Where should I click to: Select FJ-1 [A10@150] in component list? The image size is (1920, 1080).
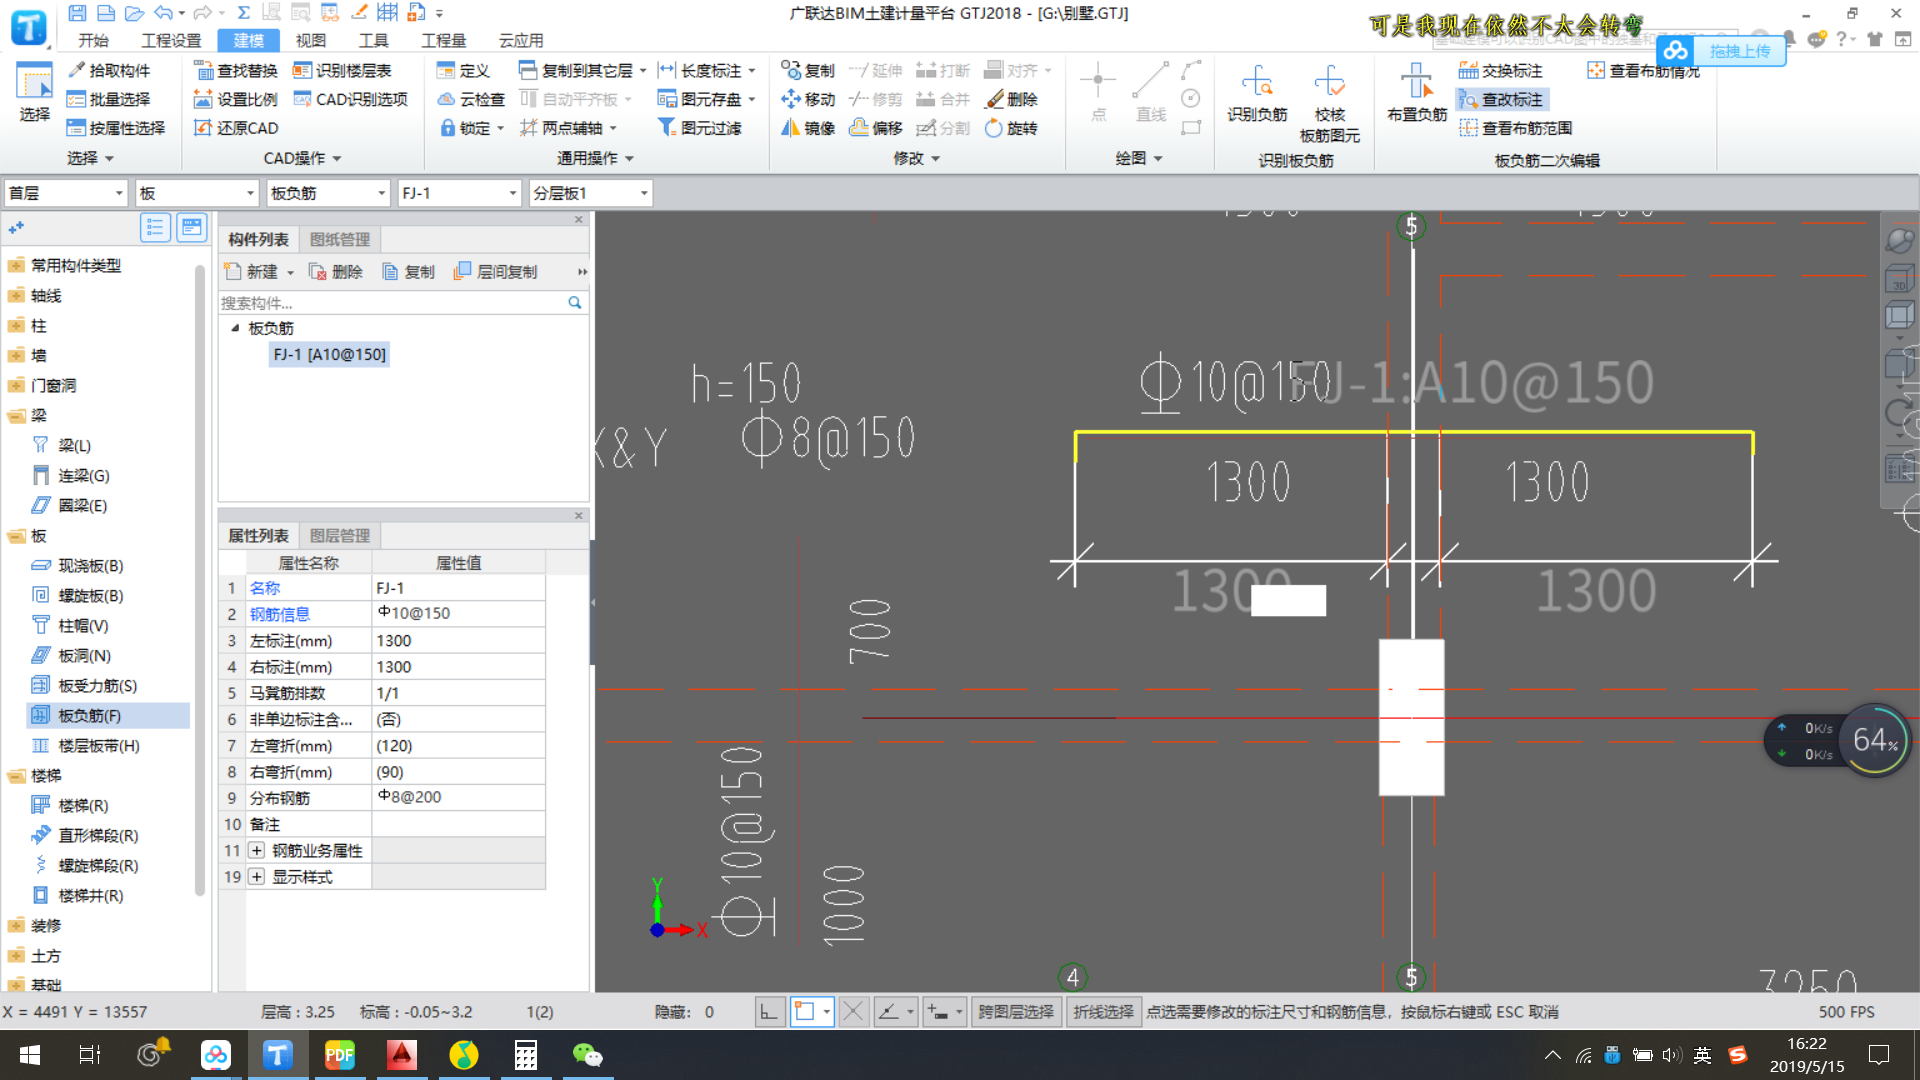pos(329,355)
